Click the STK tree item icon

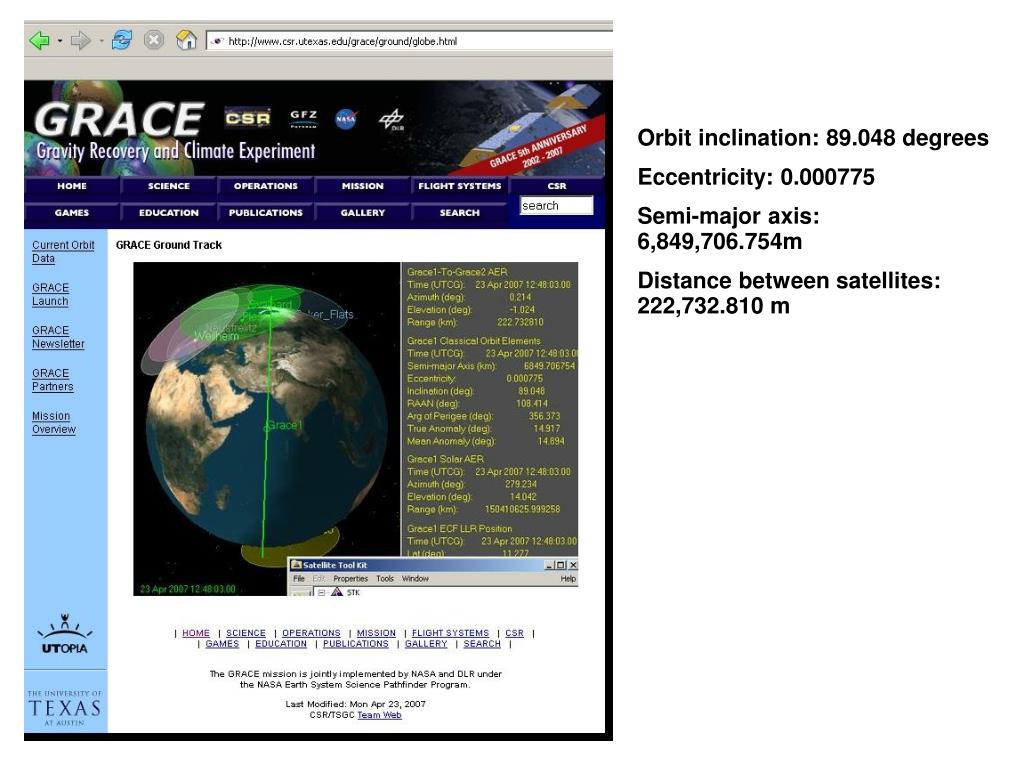336,592
